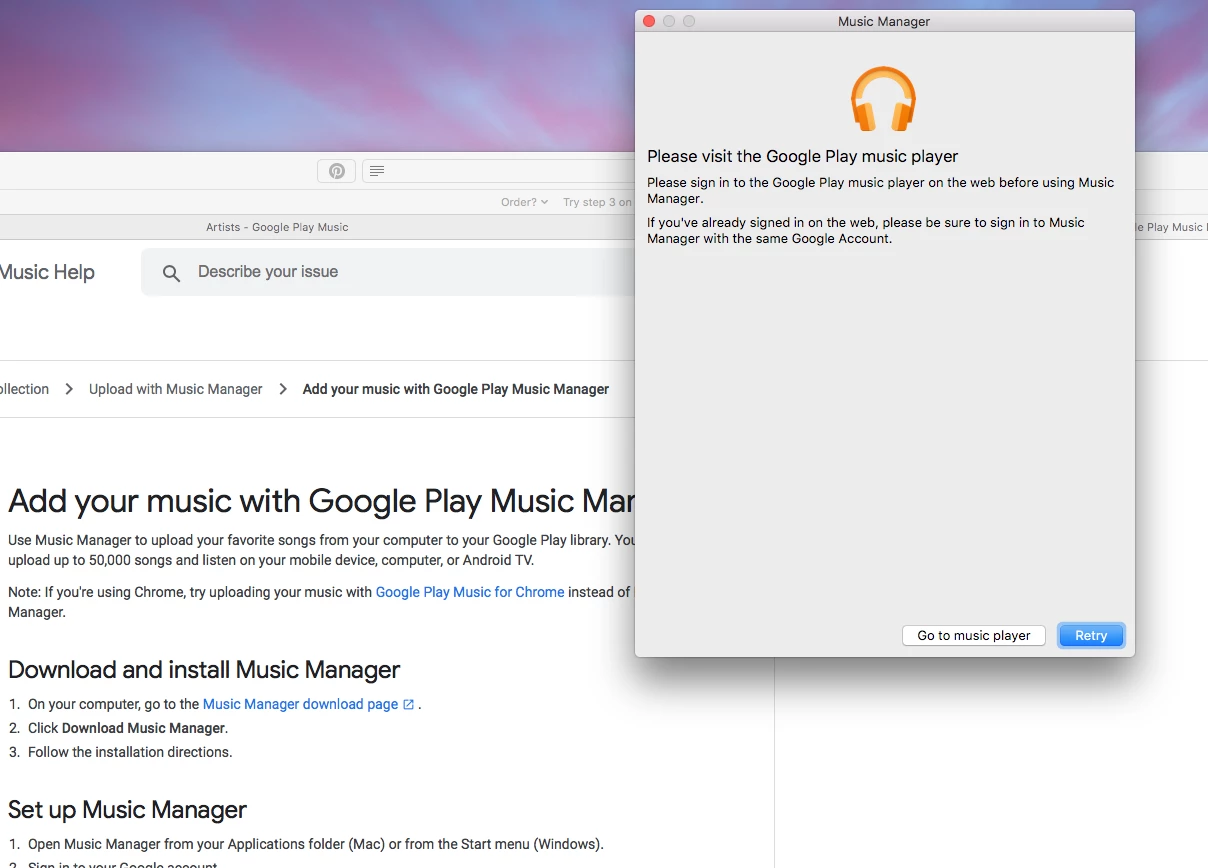This screenshot has width=1208, height=868.
Task: Click the Follow the installation directions step
Action: pyautogui.click(x=130, y=752)
